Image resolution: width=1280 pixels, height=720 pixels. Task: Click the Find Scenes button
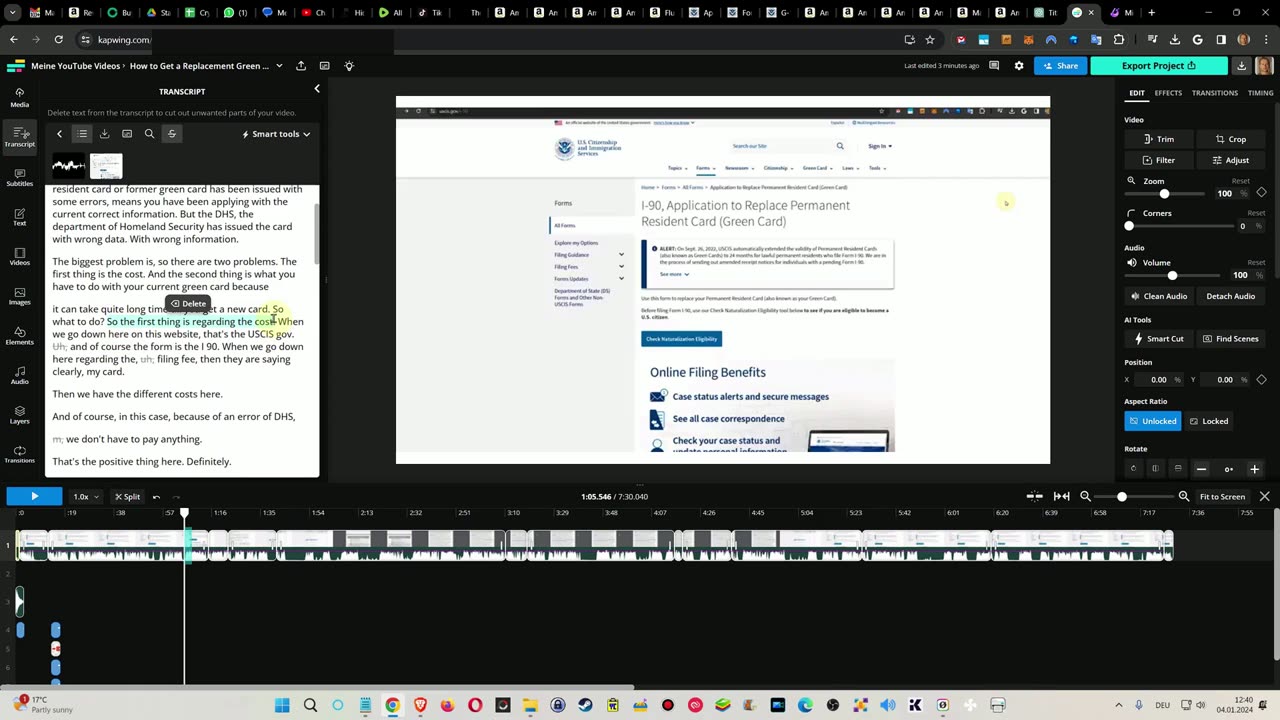(1230, 339)
